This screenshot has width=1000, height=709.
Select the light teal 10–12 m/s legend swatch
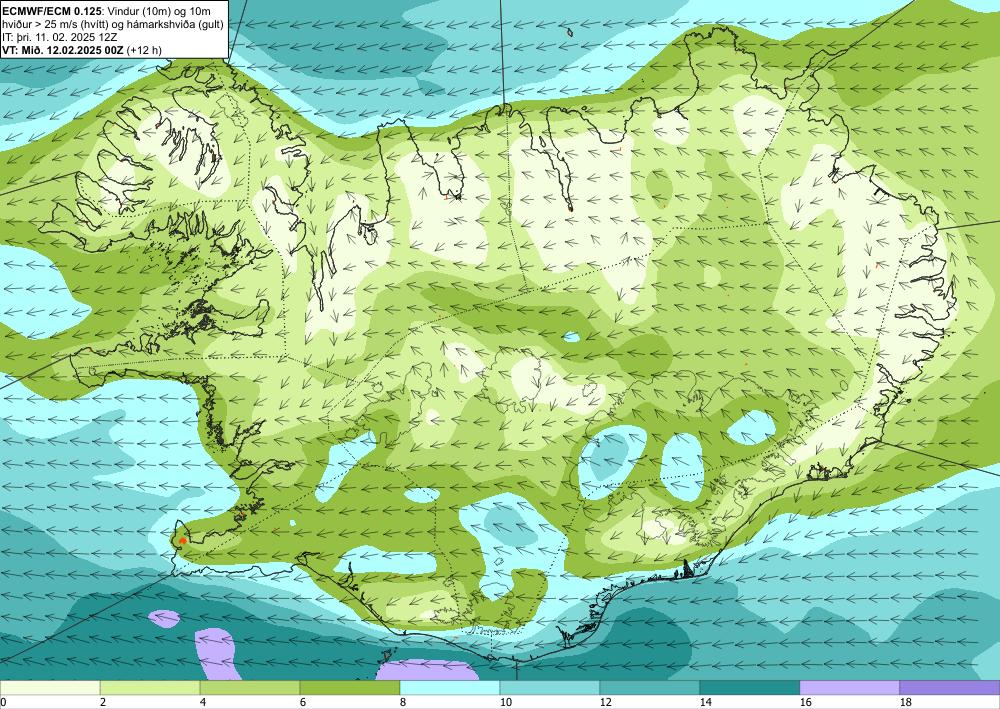pos(550,687)
